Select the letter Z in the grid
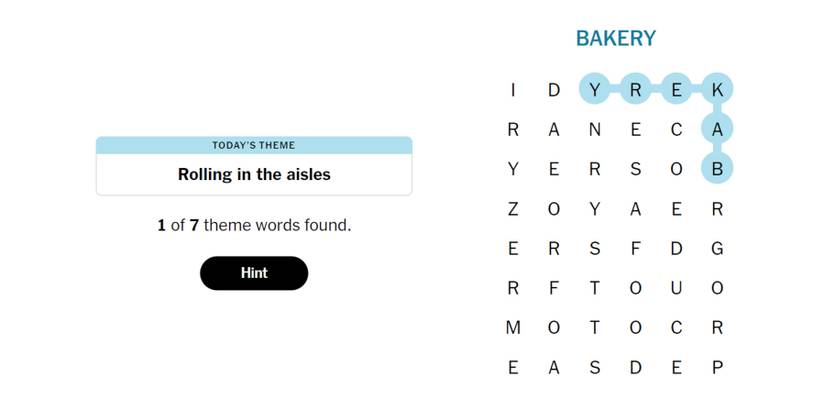The width and height of the screenshot is (825, 413). click(513, 209)
